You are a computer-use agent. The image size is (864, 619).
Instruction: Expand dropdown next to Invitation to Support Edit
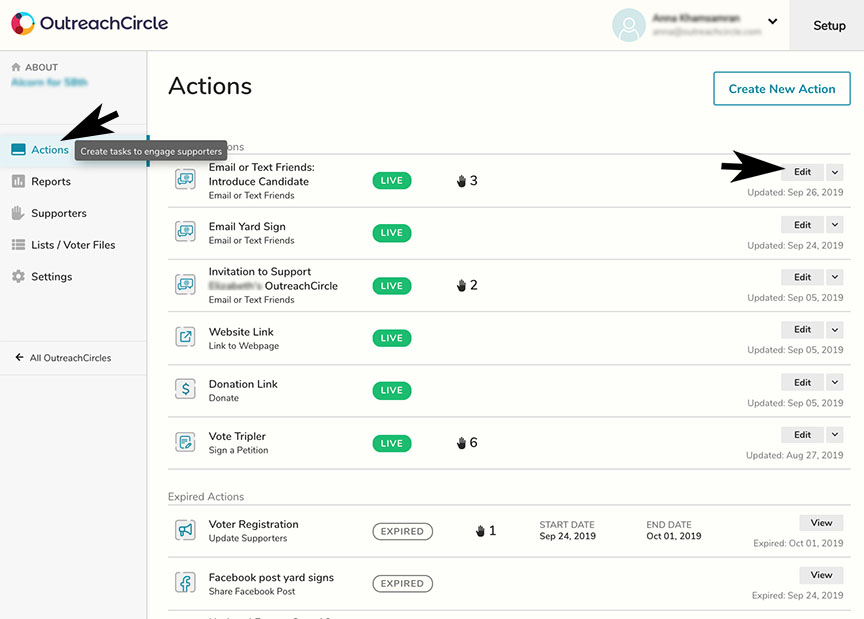click(x=835, y=277)
